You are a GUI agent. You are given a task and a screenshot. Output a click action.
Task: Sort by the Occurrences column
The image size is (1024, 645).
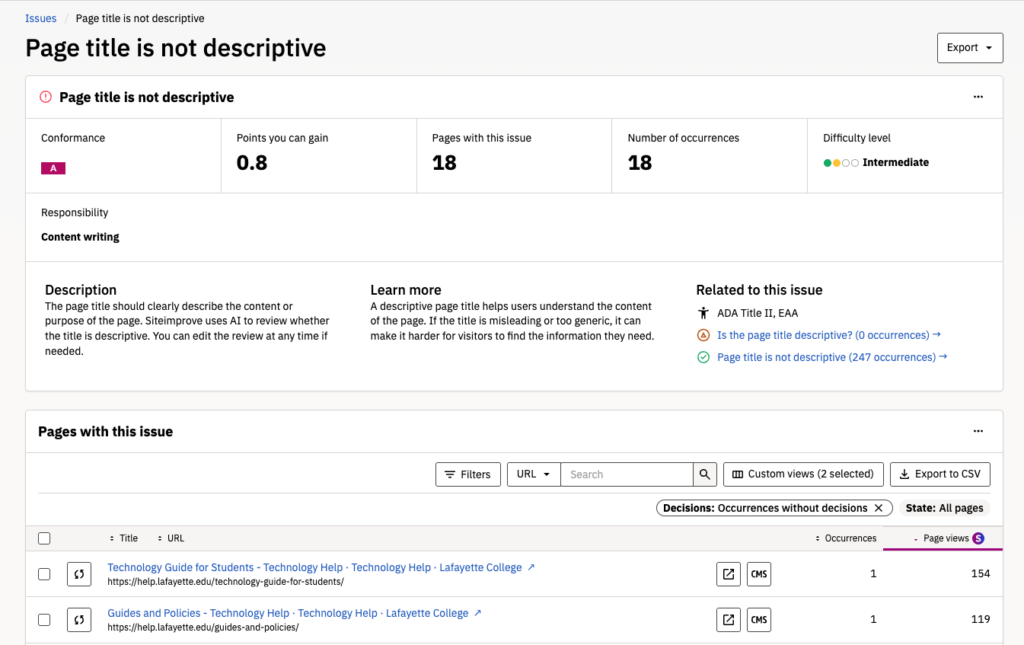[846, 539]
